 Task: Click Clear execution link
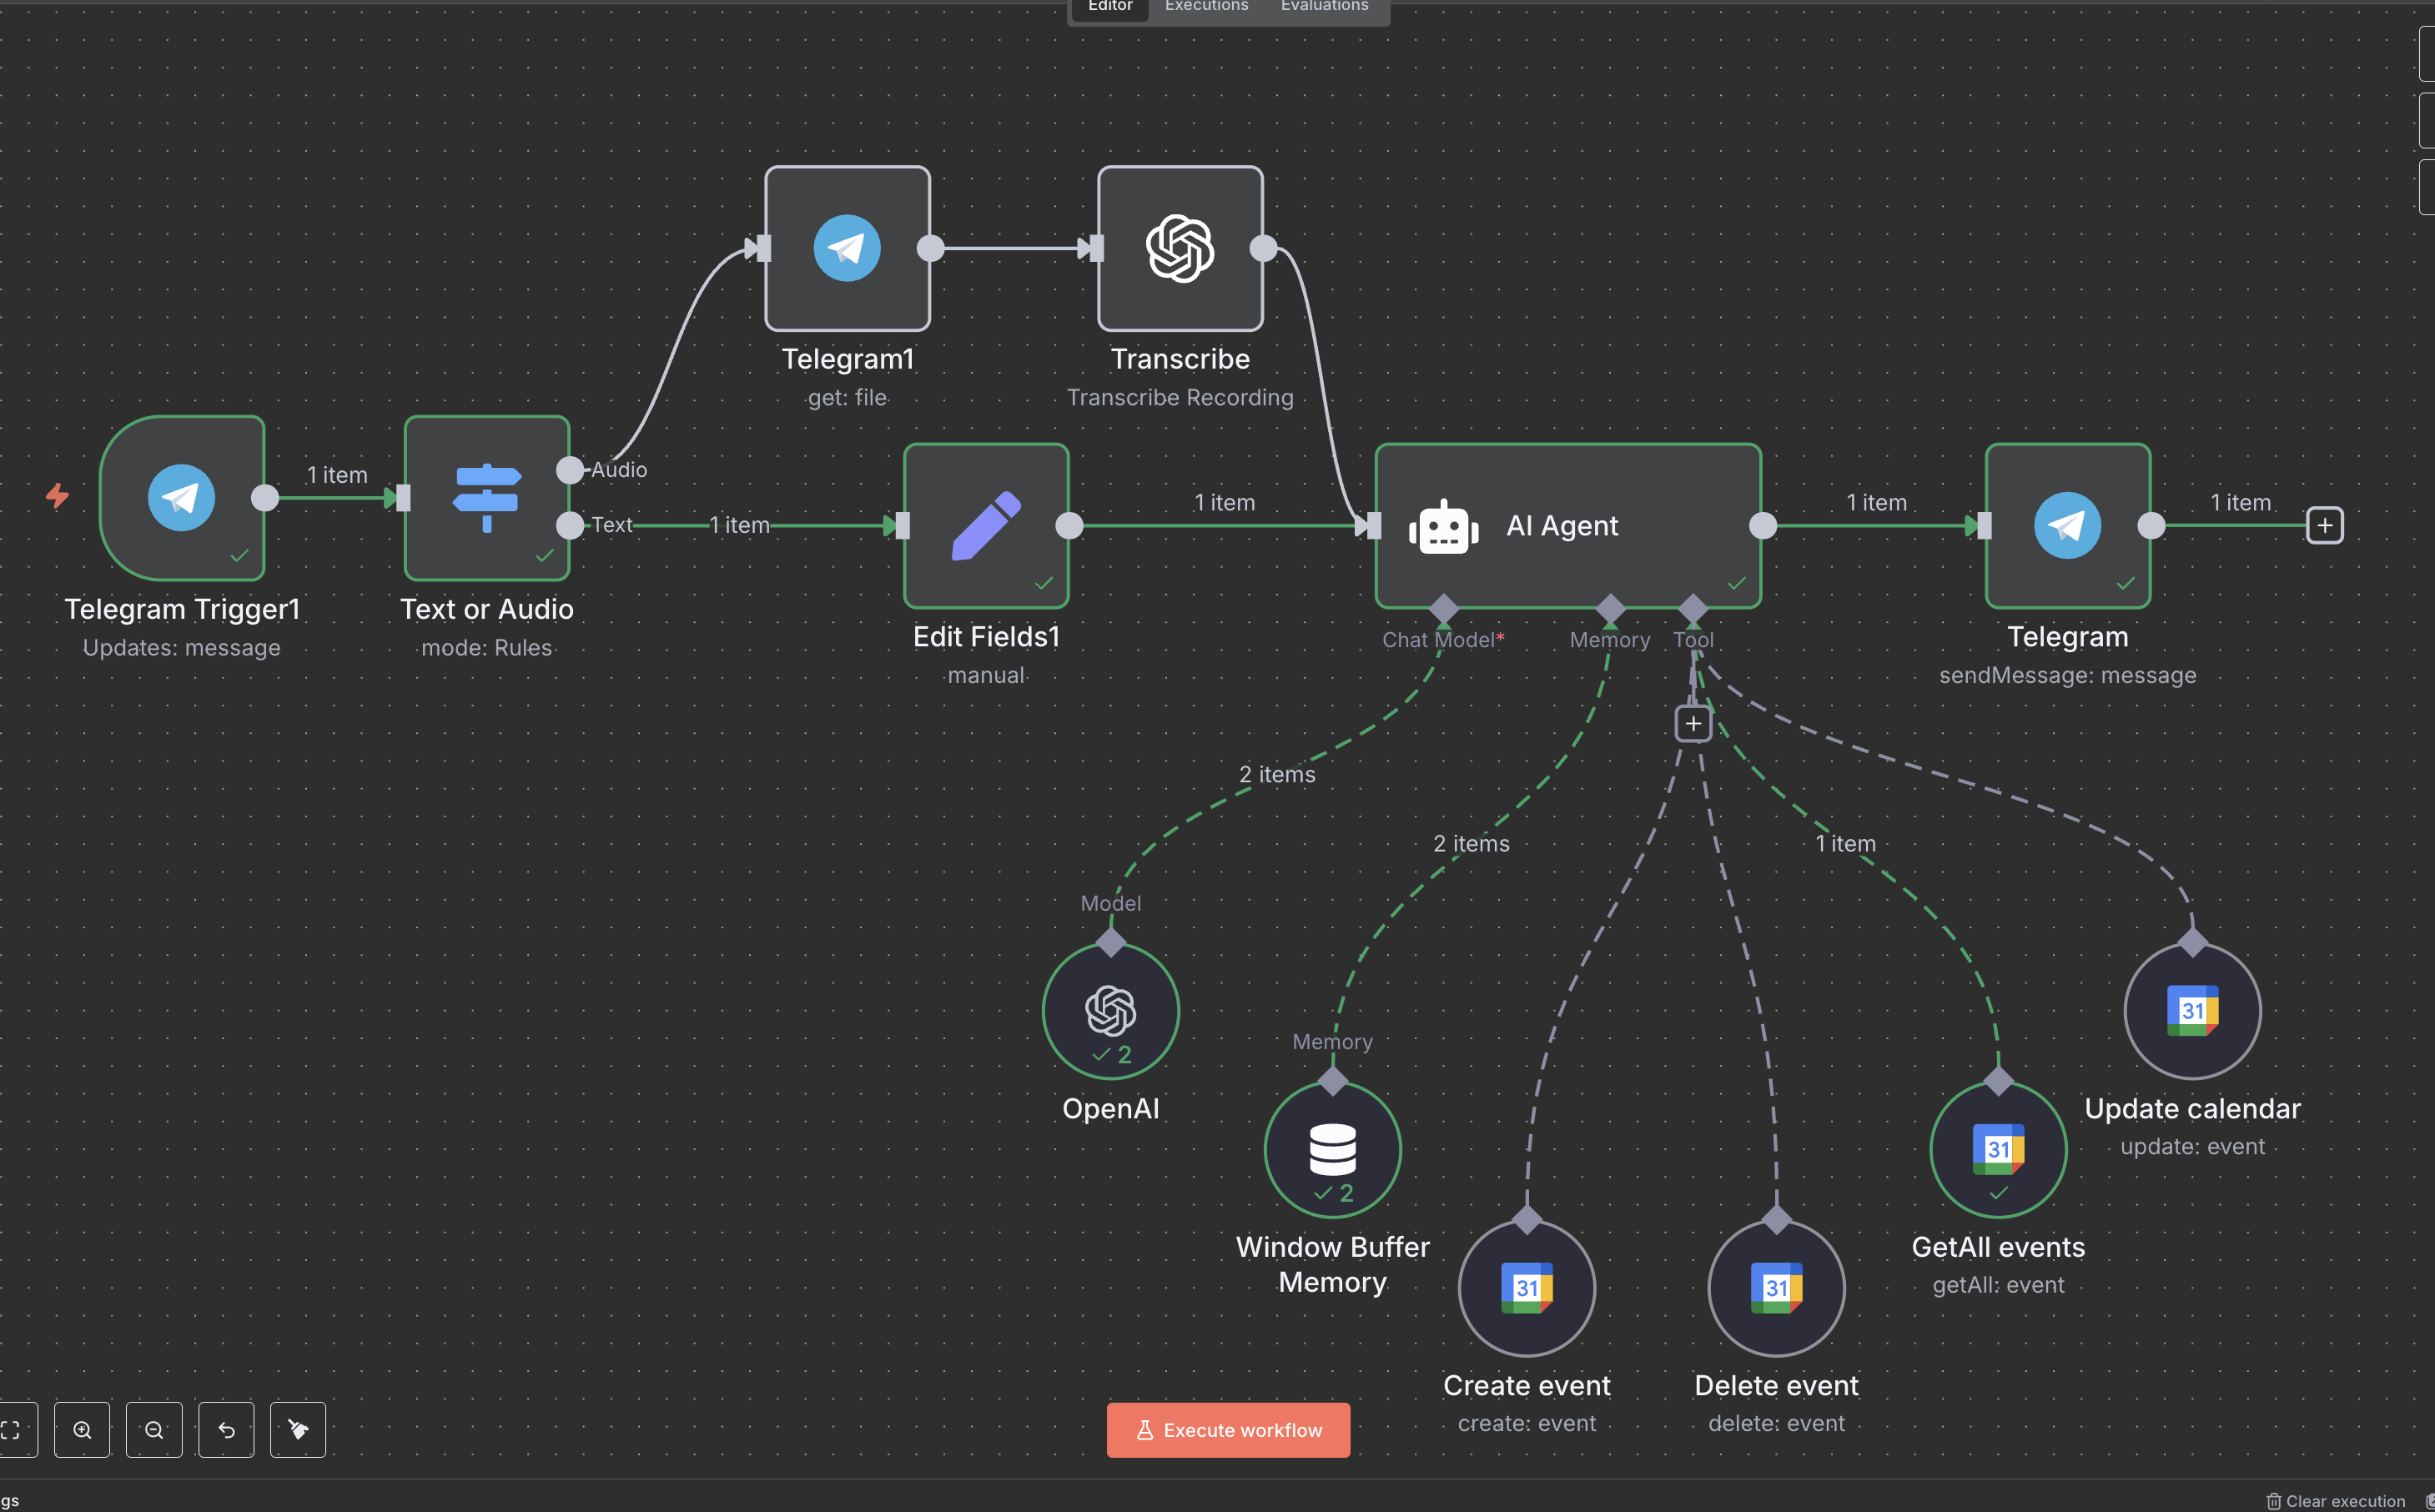(x=2336, y=1500)
